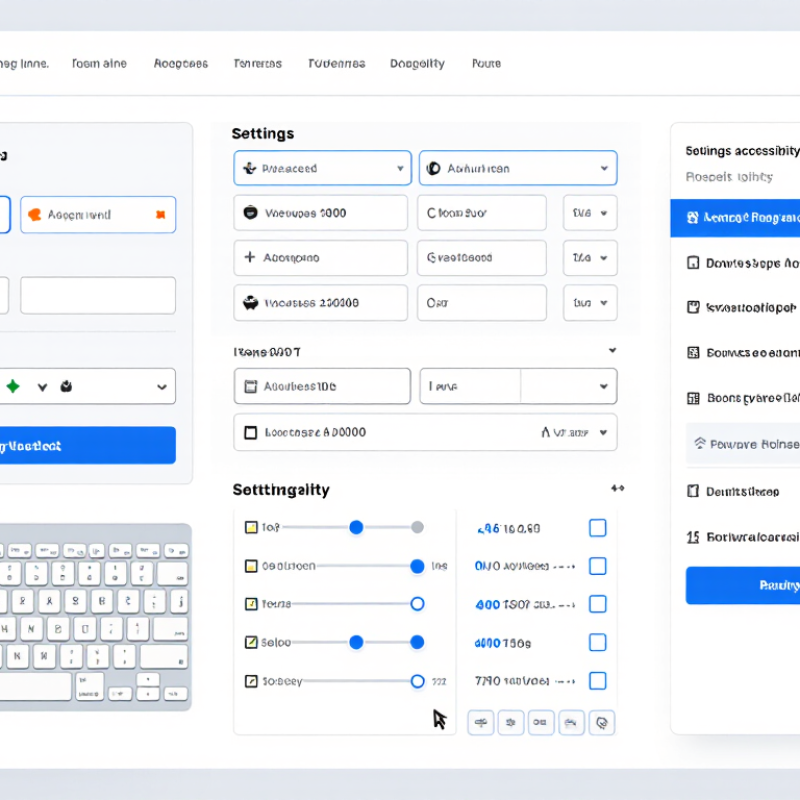
Task: Toggle the checkbox beside the Soseey slider
Action: coord(251,681)
